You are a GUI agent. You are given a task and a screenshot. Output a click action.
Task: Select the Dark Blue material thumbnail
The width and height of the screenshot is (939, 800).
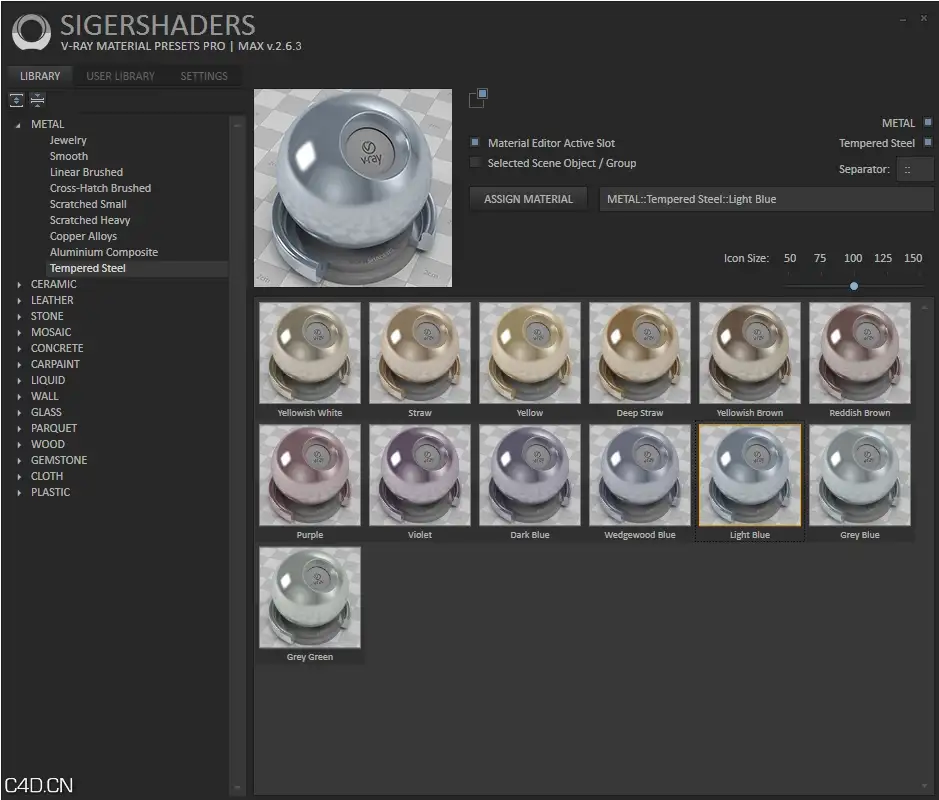(x=530, y=475)
